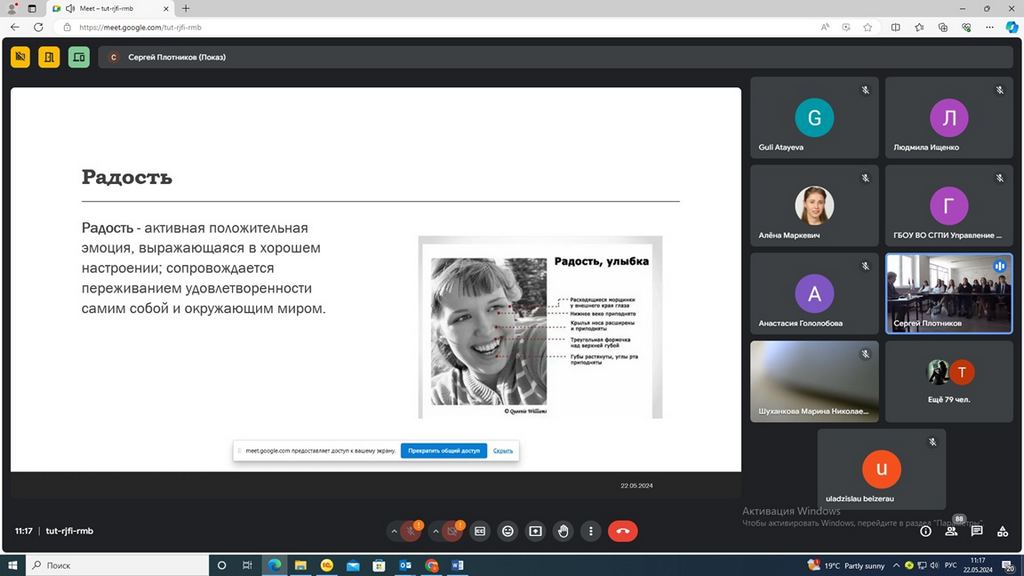This screenshot has width=1024, height=576.
Task: Click the "Скрыть" link
Action: [503, 451]
